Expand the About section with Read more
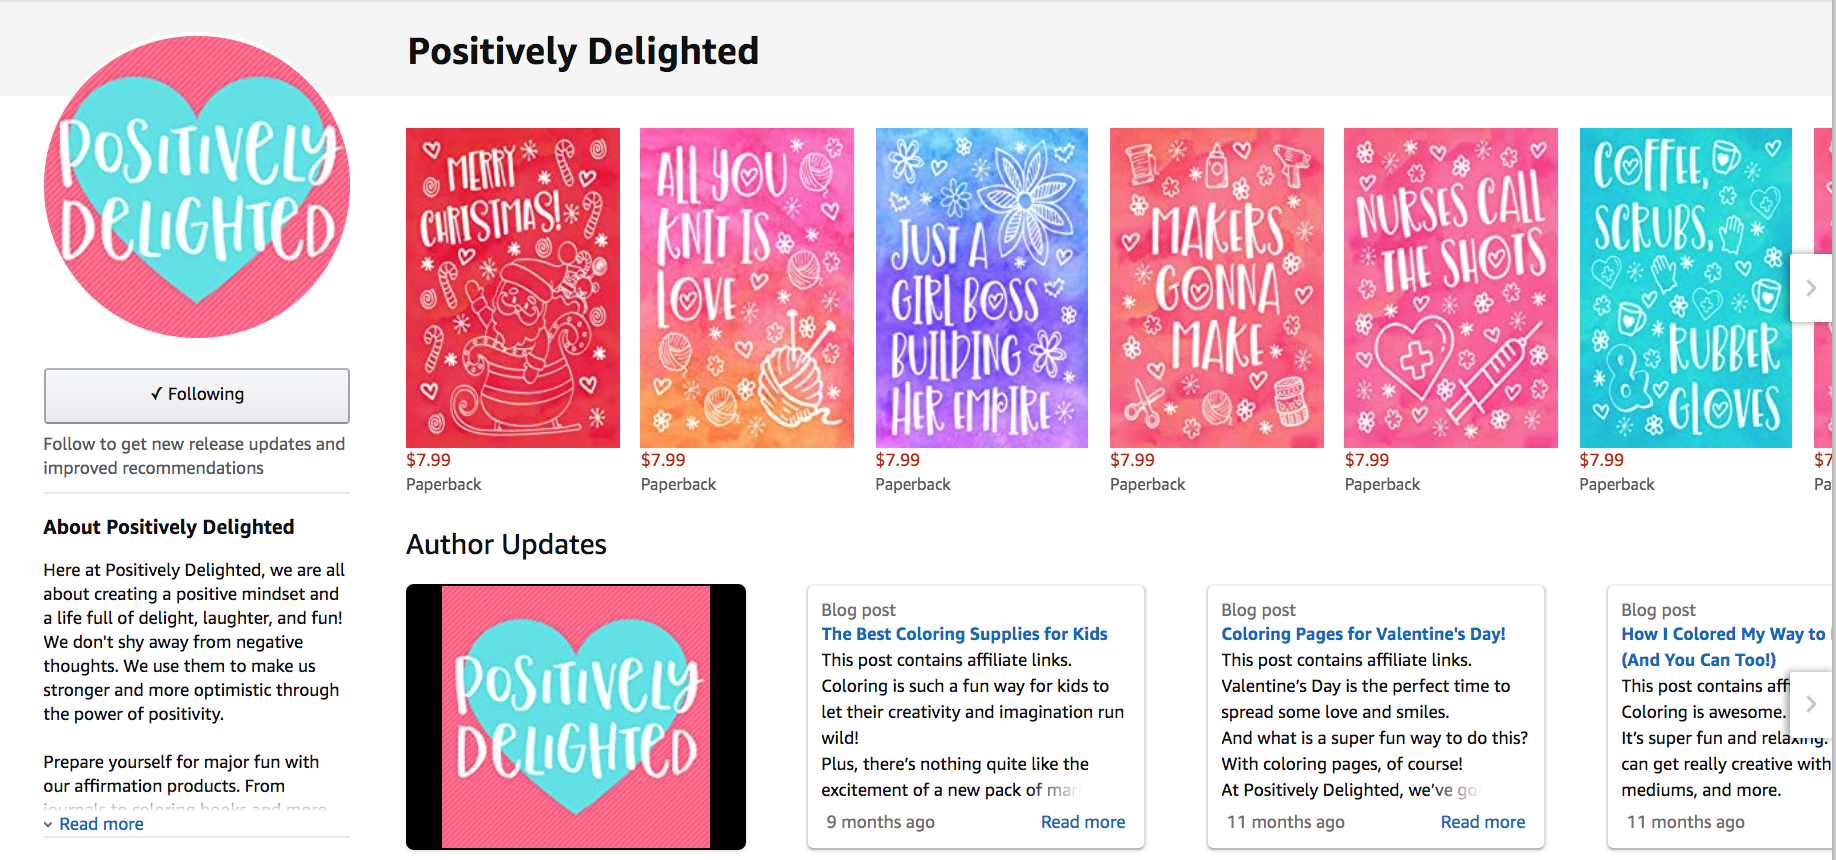 point(101,824)
